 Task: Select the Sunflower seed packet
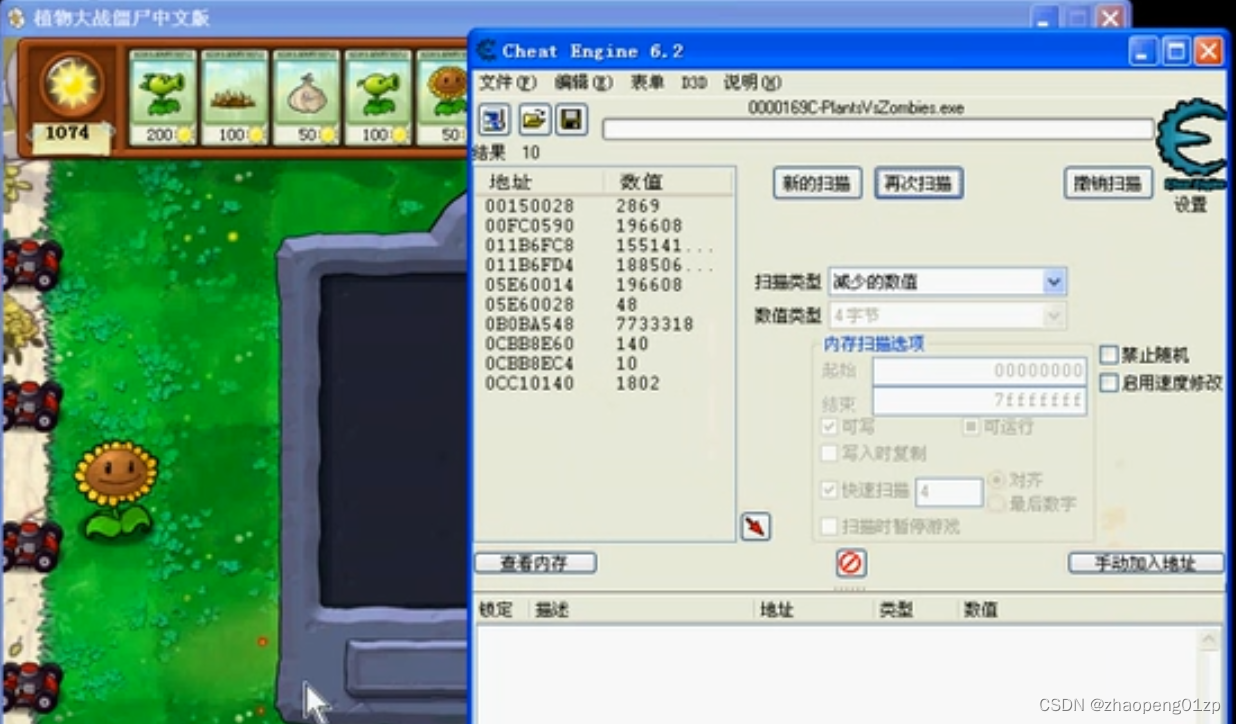[x=442, y=99]
